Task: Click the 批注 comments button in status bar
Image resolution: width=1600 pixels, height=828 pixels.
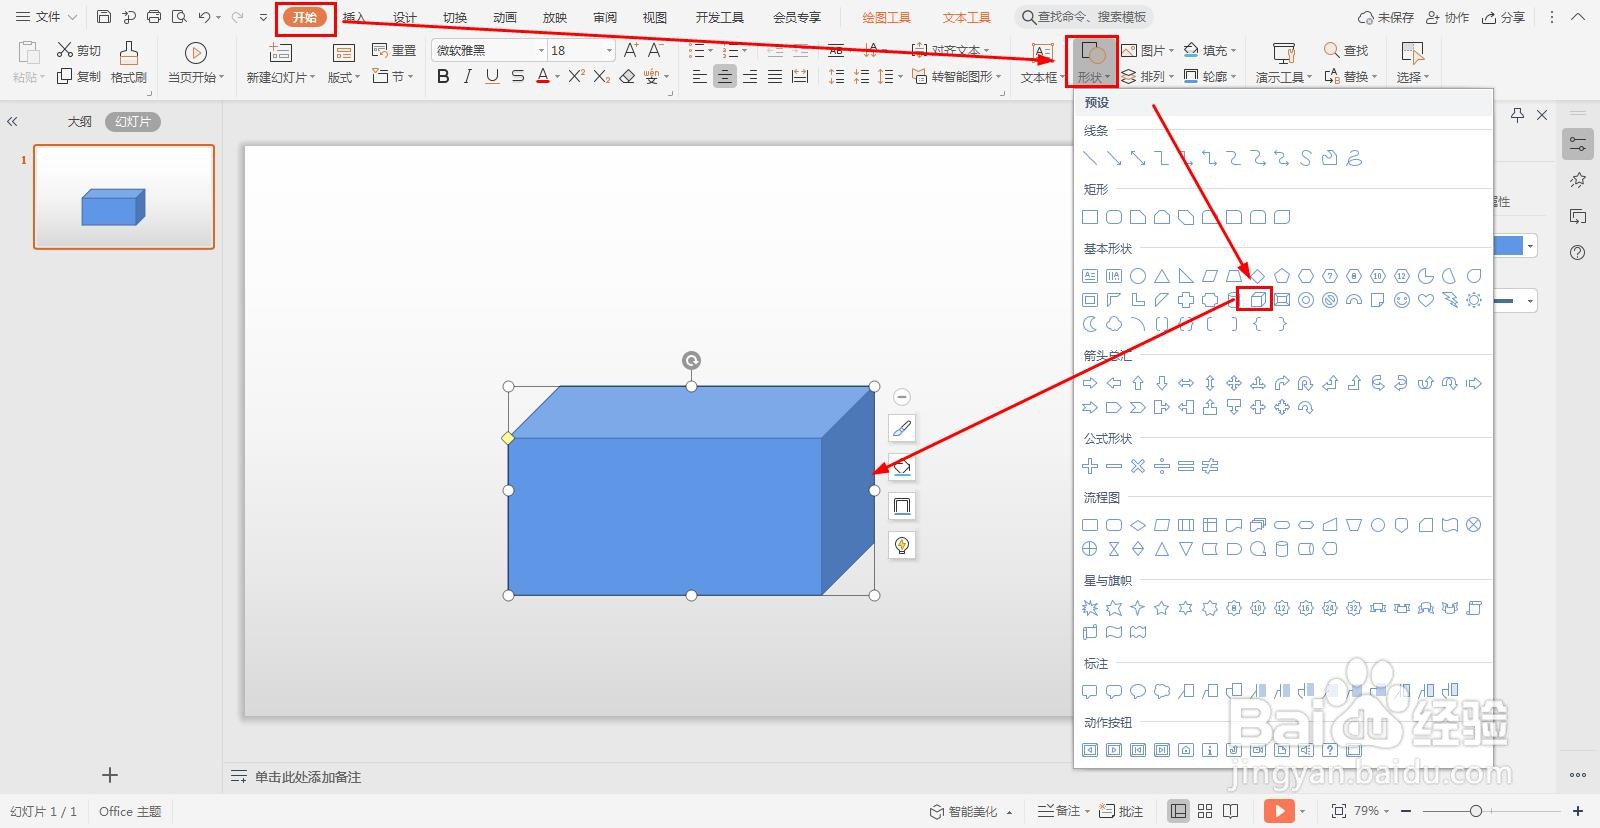Action: pyautogui.click(x=1121, y=811)
